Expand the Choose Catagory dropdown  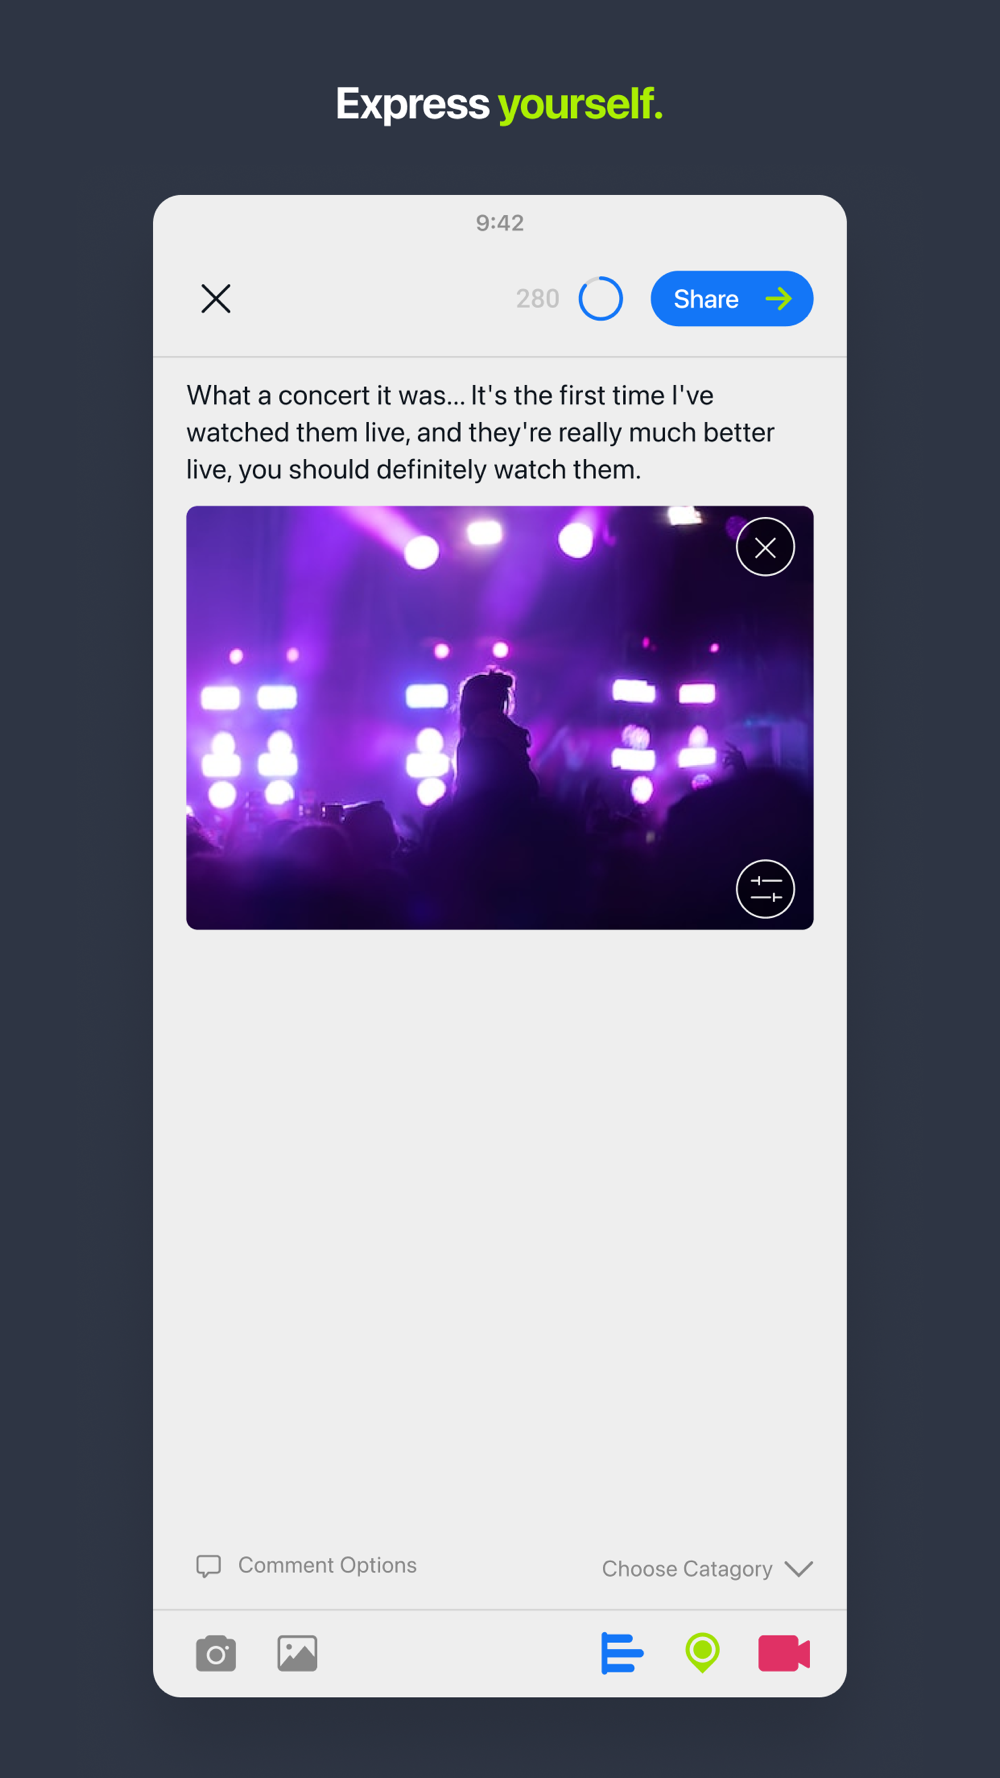click(x=707, y=1568)
